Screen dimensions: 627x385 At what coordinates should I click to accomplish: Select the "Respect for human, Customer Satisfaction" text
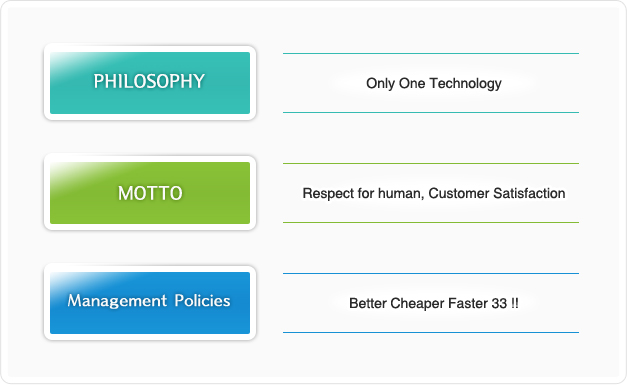point(434,193)
